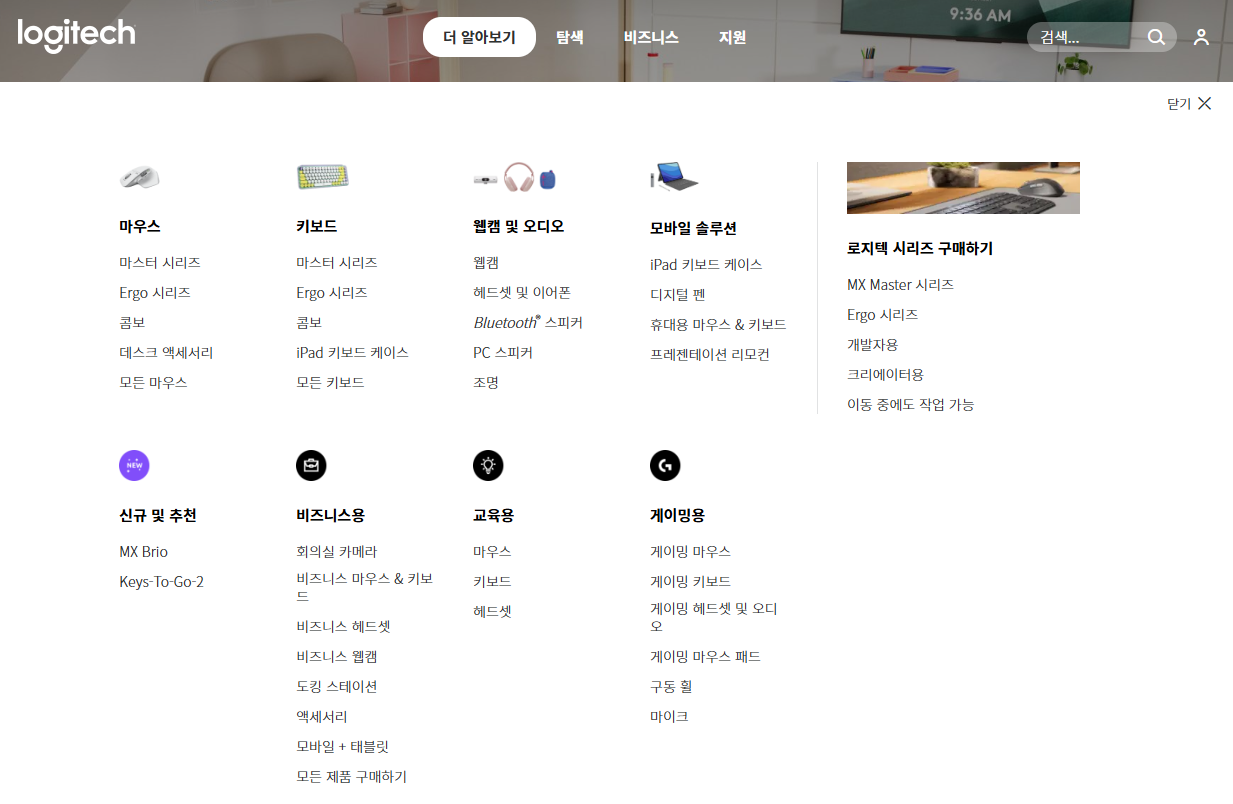Select Ergo 시리즈 under 마우스
1233x804 pixels.
click(x=155, y=292)
